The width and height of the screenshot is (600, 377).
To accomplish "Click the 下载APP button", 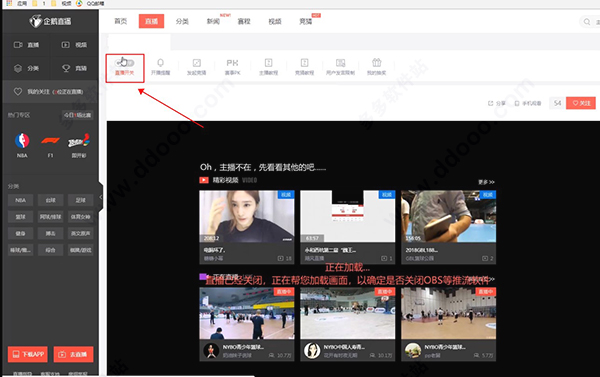I will click(28, 354).
